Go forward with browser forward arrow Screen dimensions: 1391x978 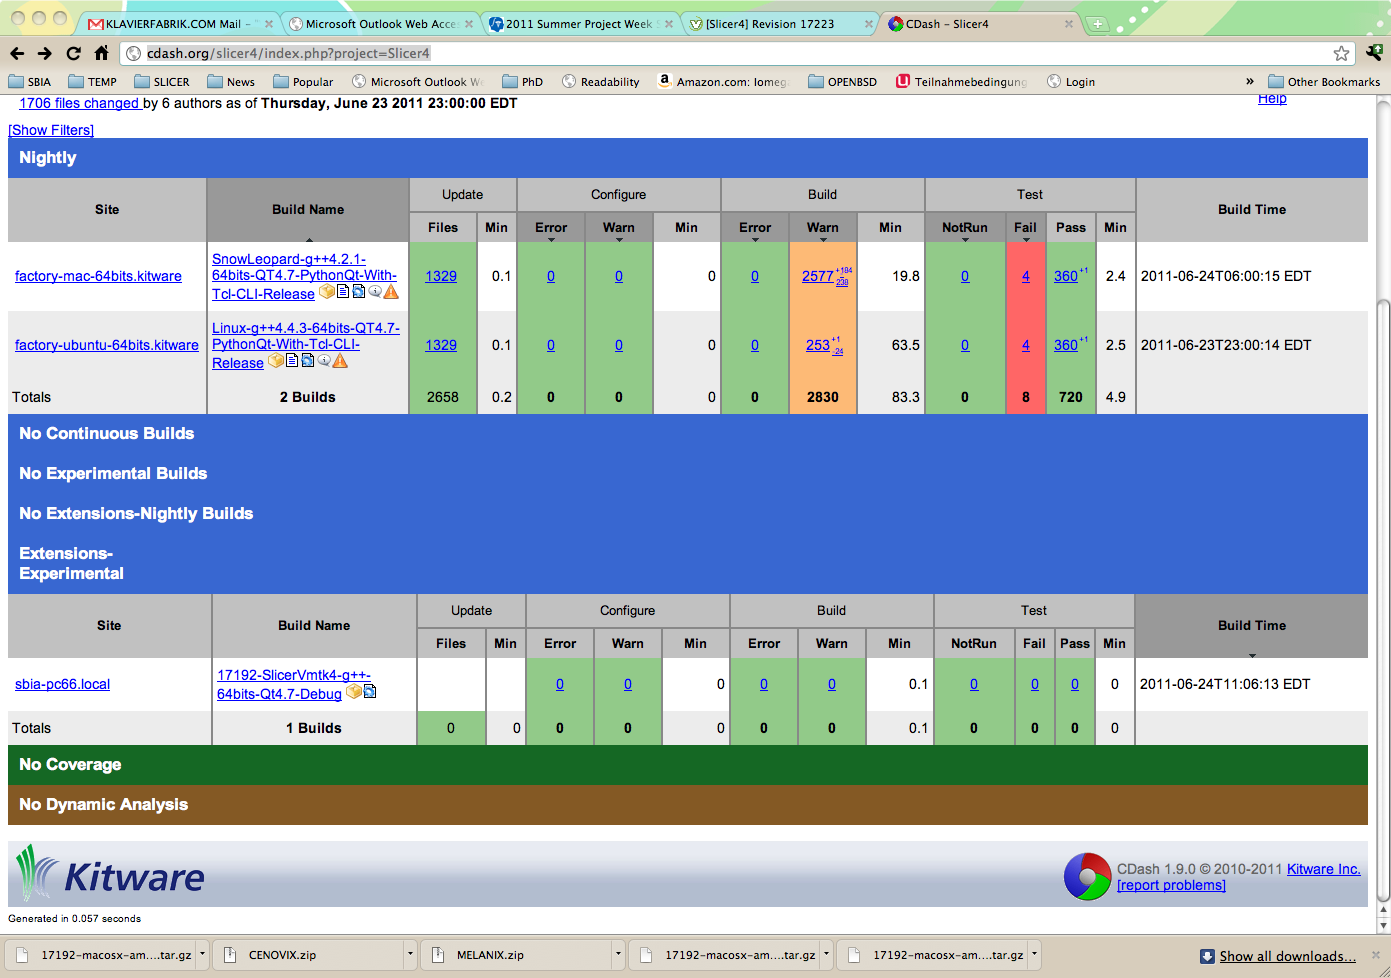pyautogui.click(x=45, y=53)
